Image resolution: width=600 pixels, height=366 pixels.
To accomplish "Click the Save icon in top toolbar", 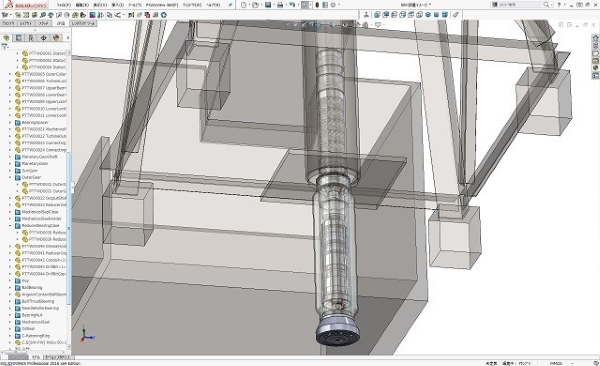I will (x=268, y=5).
